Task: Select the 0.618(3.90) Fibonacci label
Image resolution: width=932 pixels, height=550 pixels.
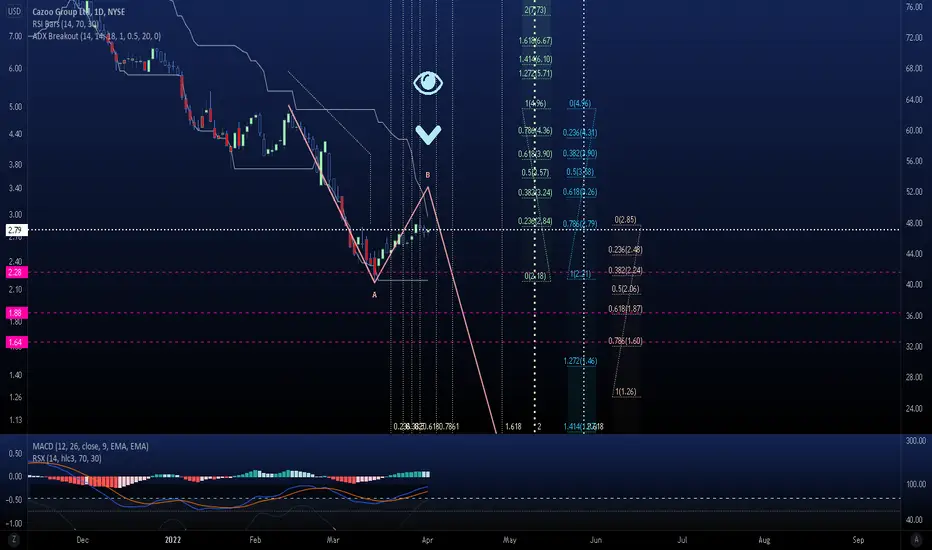Action: pos(535,153)
